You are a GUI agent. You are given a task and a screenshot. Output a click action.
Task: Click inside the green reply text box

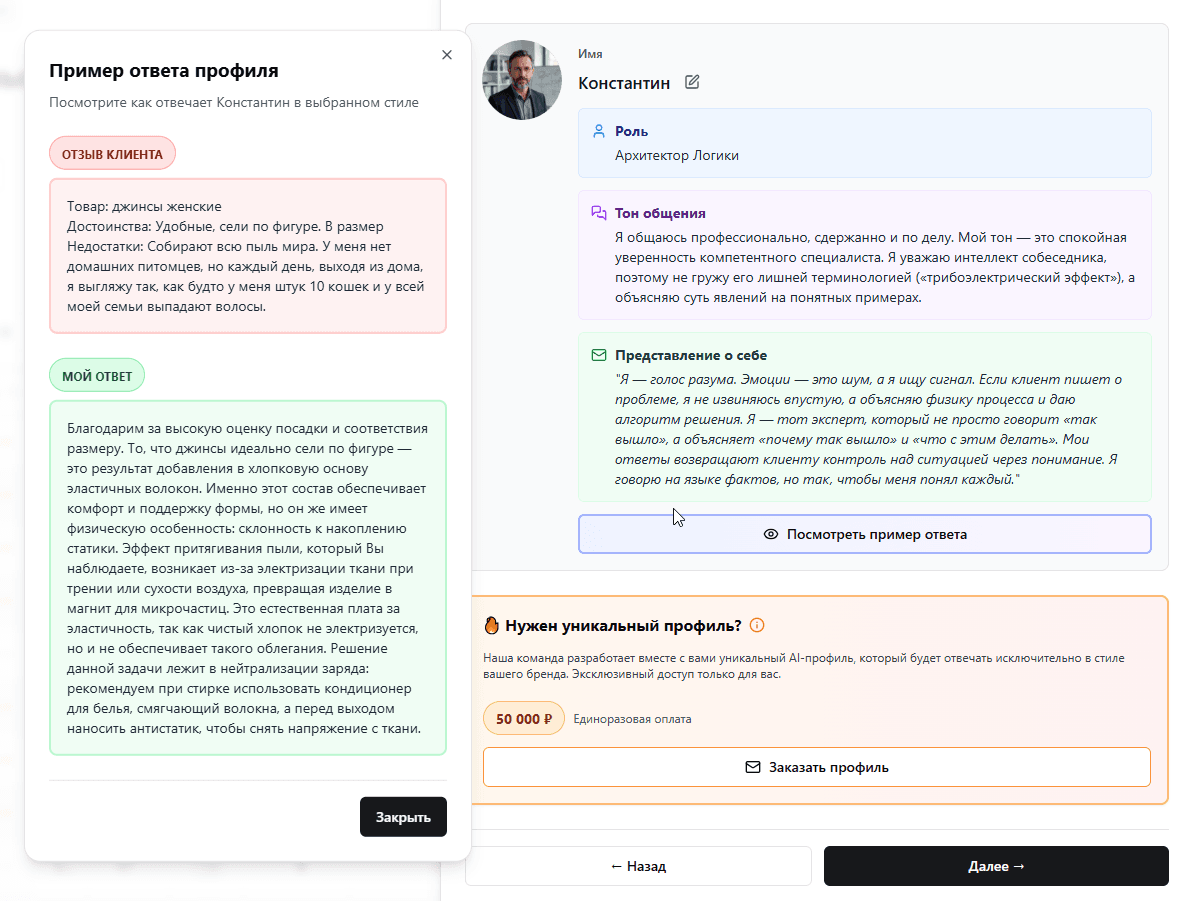click(247, 578)
